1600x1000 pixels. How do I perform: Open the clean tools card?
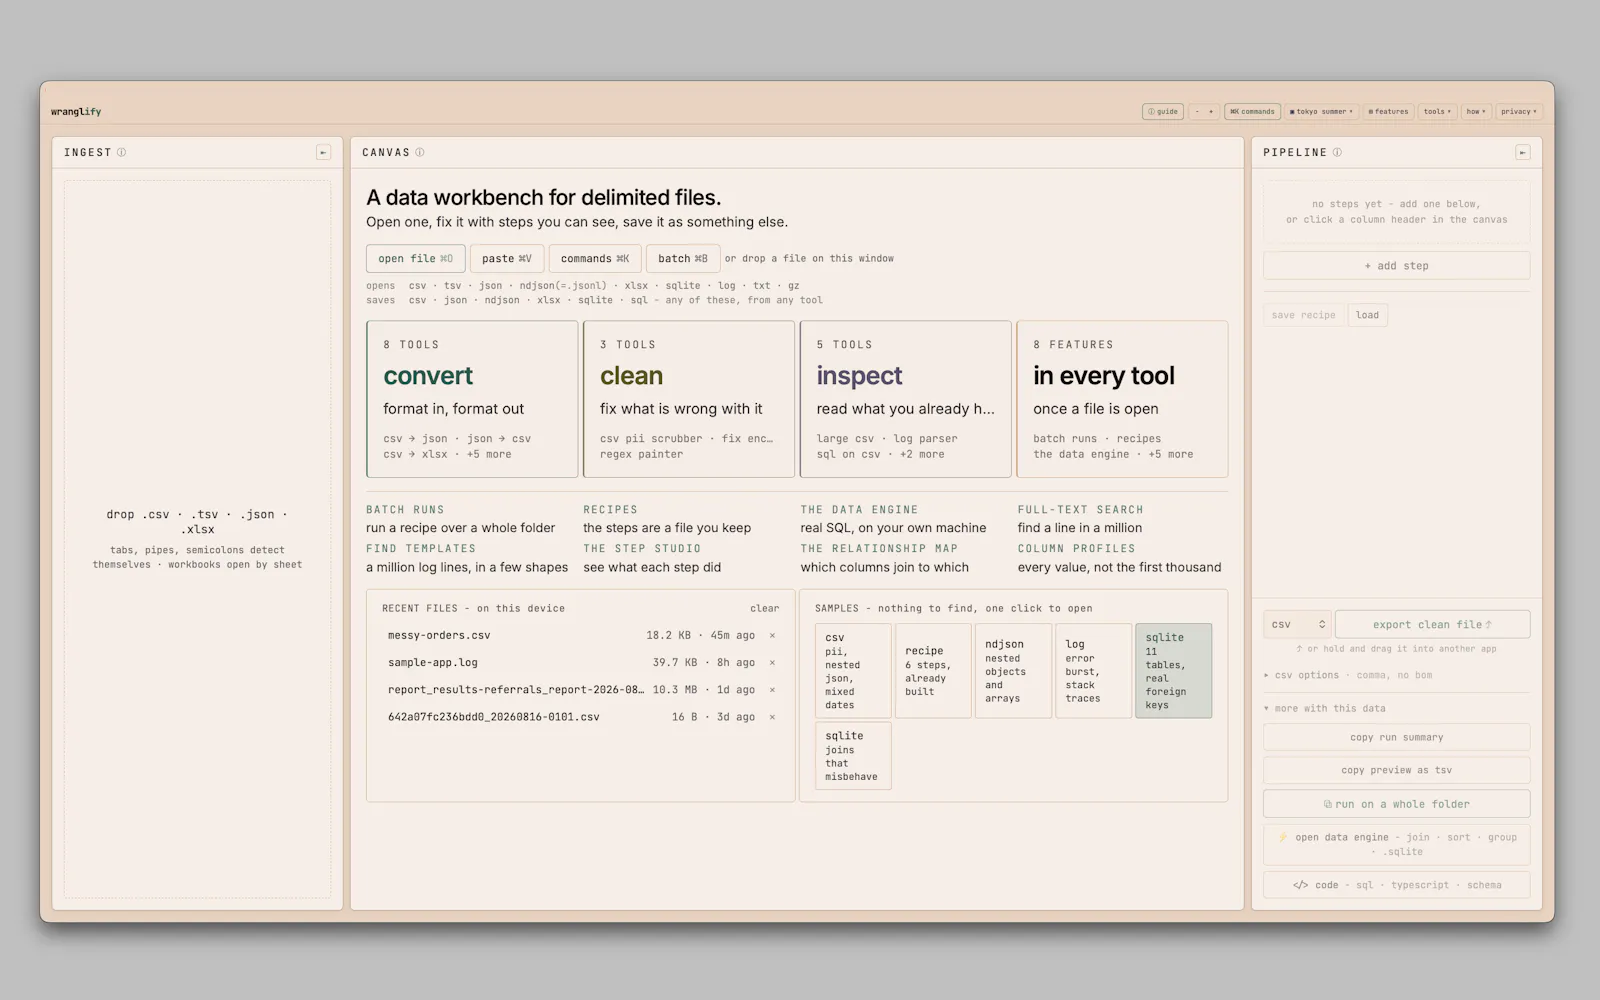[689, 399]
